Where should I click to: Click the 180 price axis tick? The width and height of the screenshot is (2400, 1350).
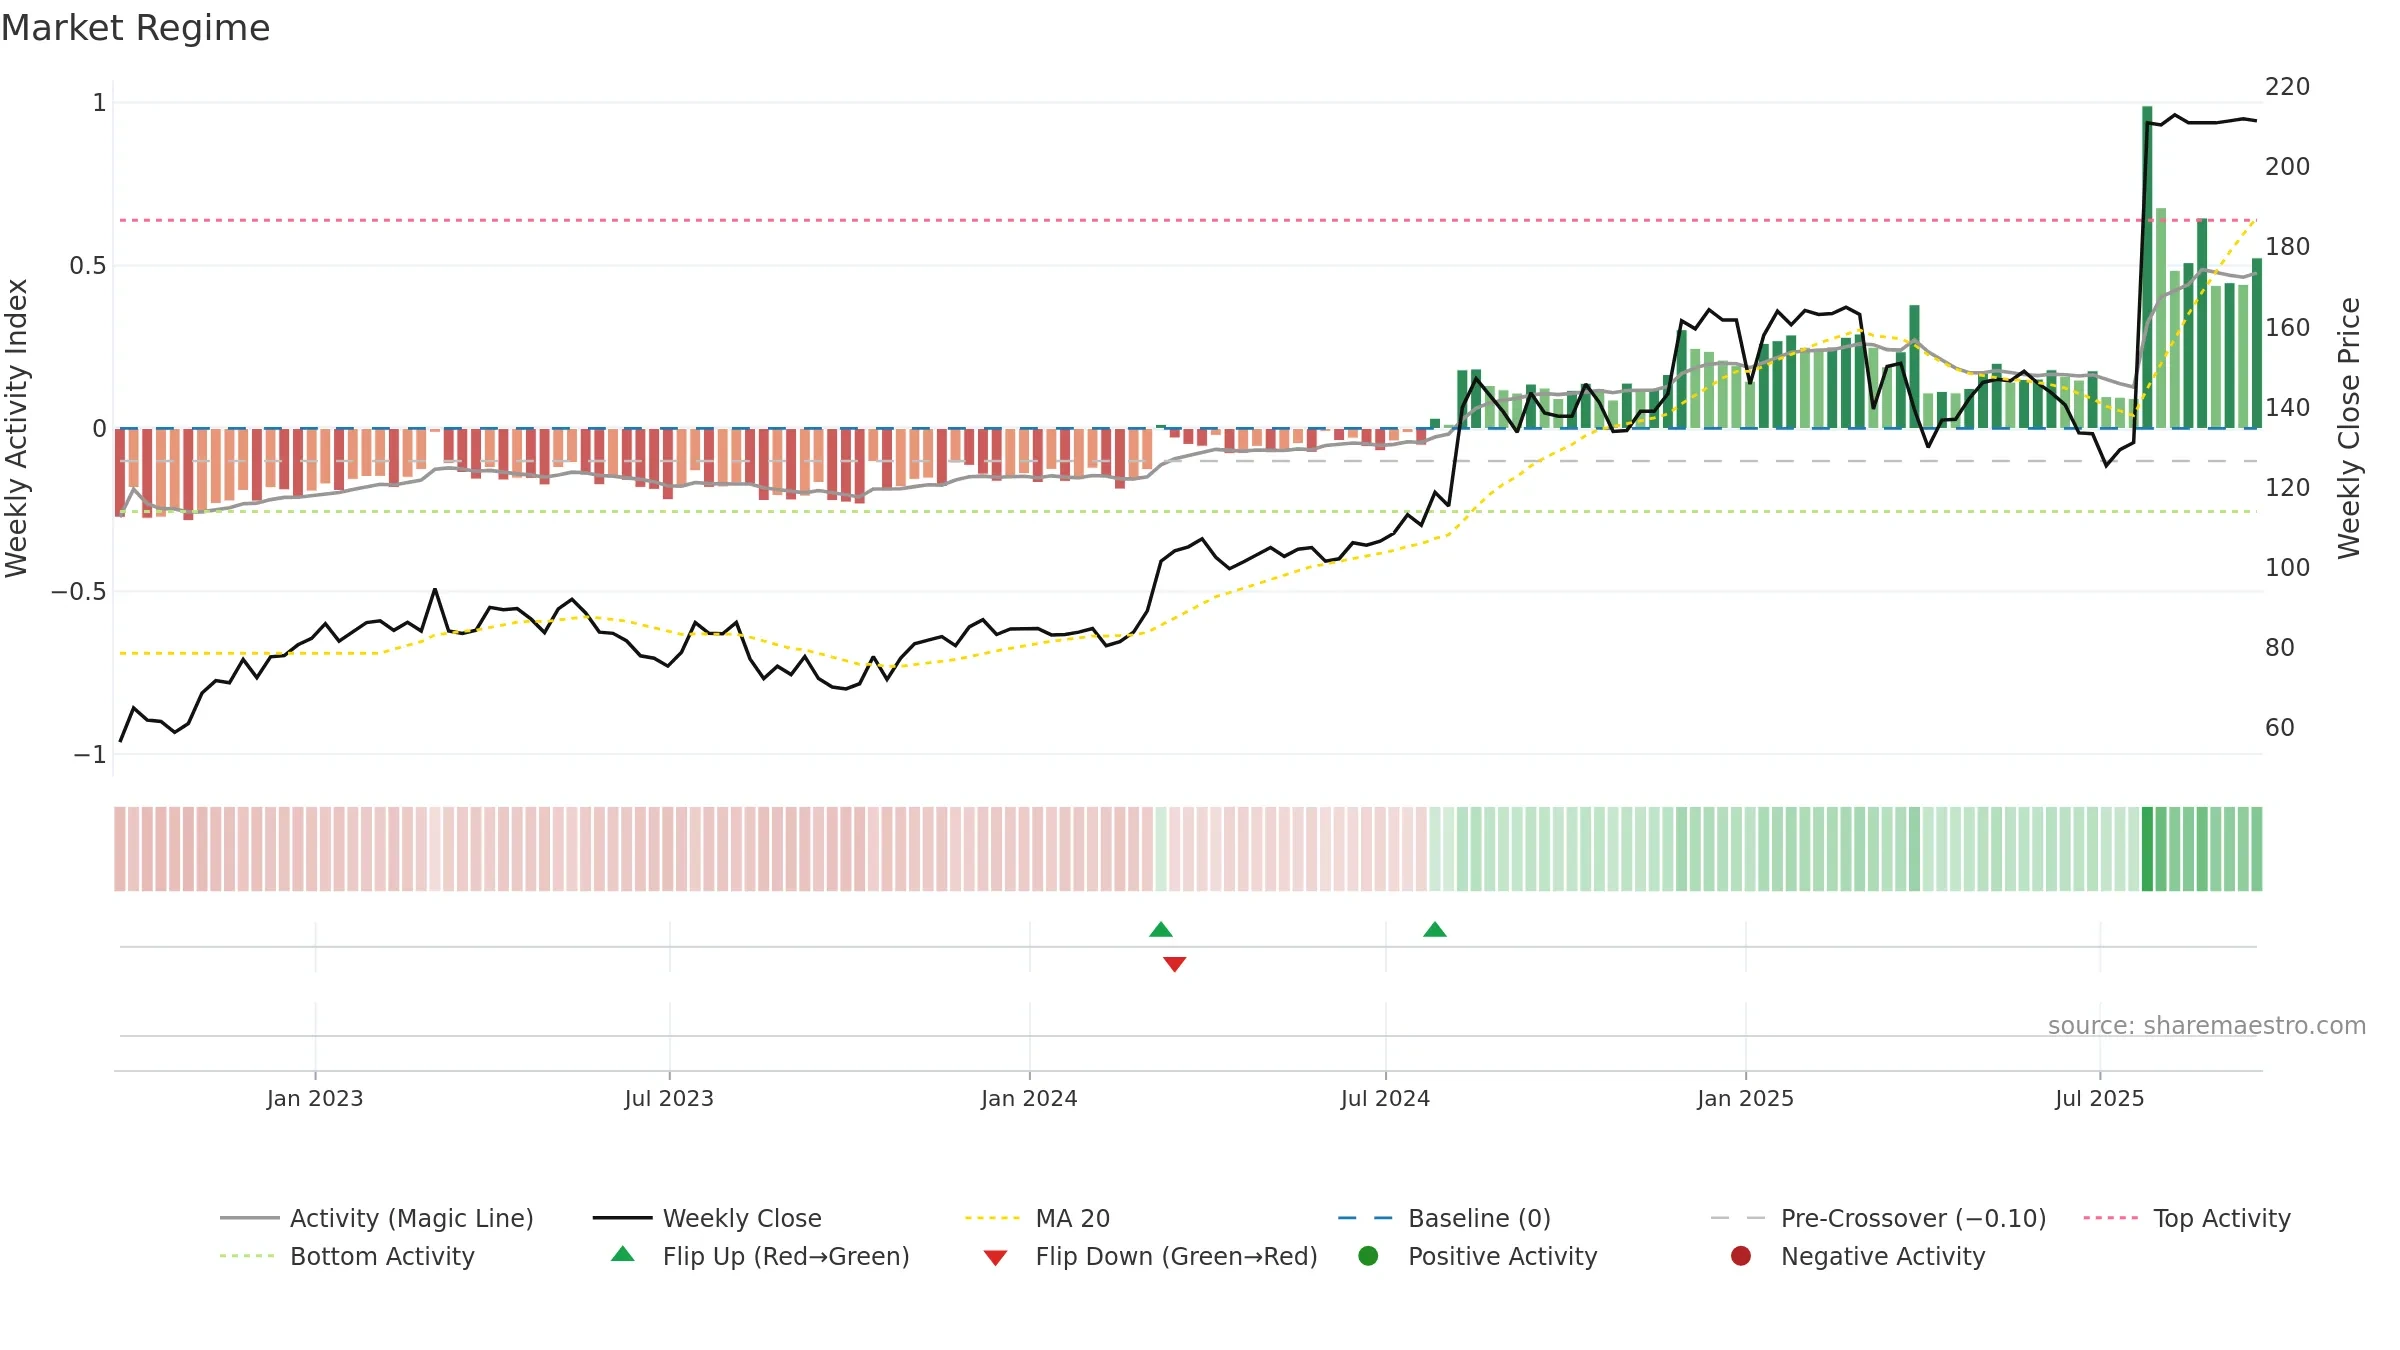click(2287, 247)
